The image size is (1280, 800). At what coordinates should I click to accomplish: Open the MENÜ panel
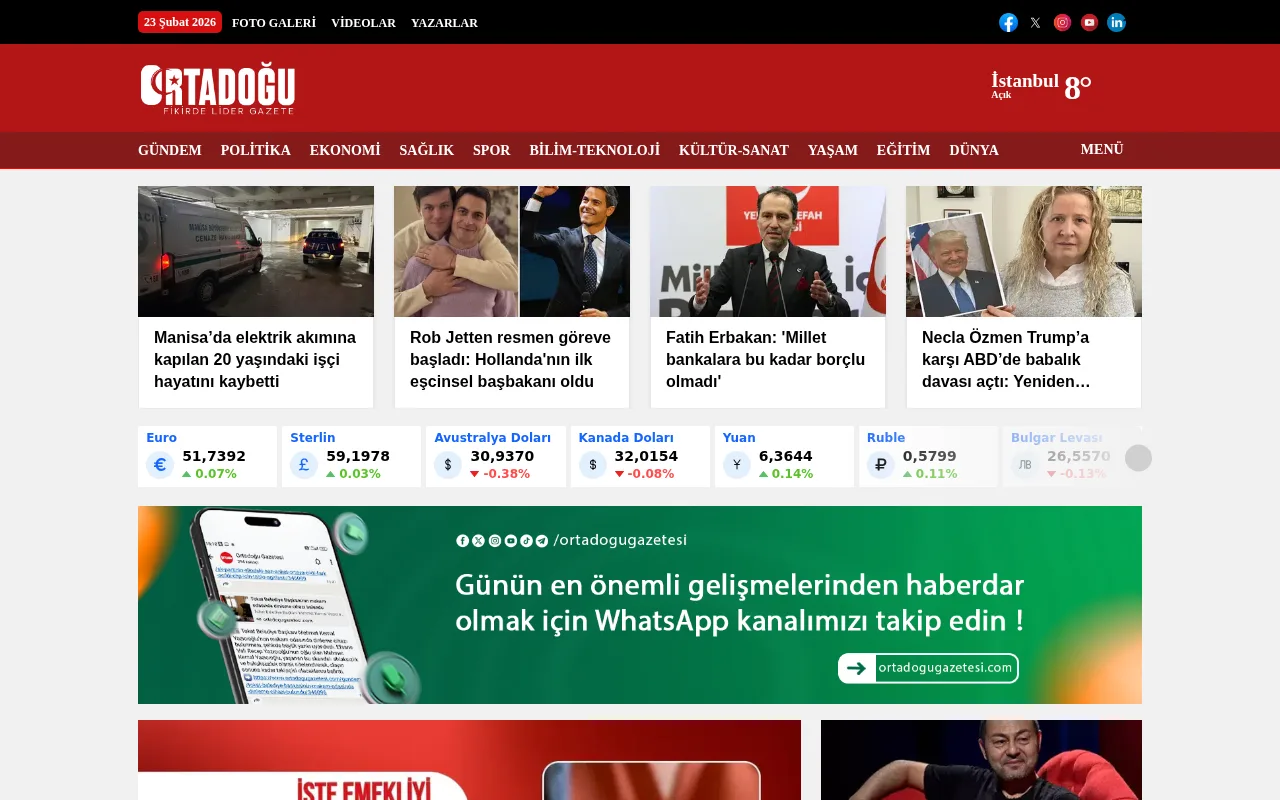(1102, 149)
